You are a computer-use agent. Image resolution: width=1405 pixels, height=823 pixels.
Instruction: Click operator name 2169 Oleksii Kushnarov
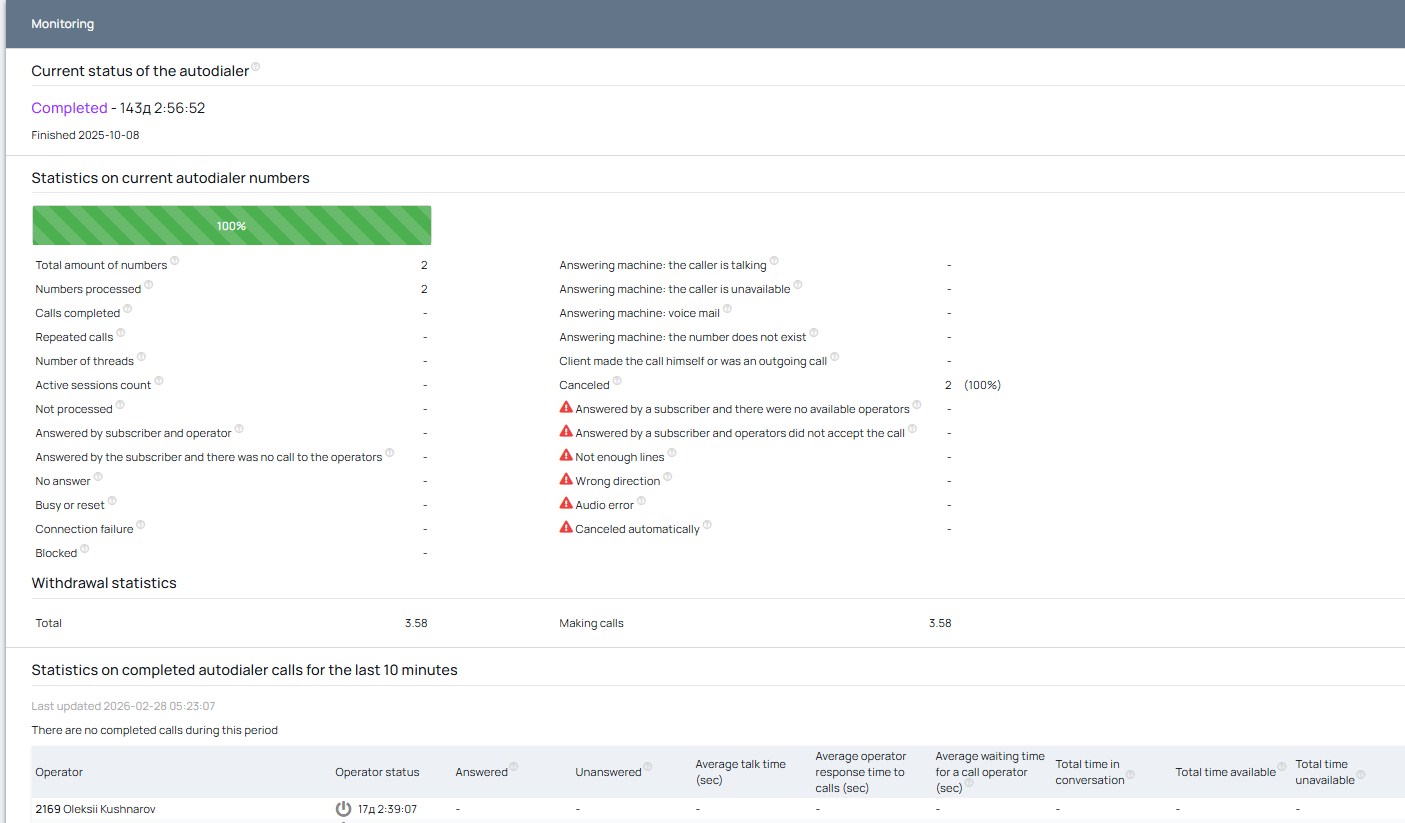coord(95,809)
